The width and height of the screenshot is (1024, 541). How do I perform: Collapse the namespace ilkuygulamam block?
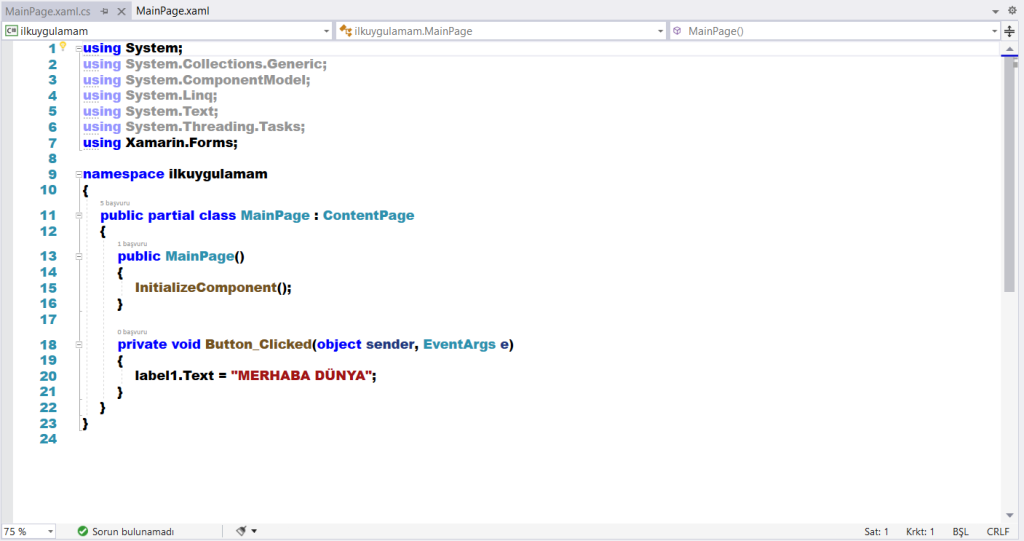point(78,174)
